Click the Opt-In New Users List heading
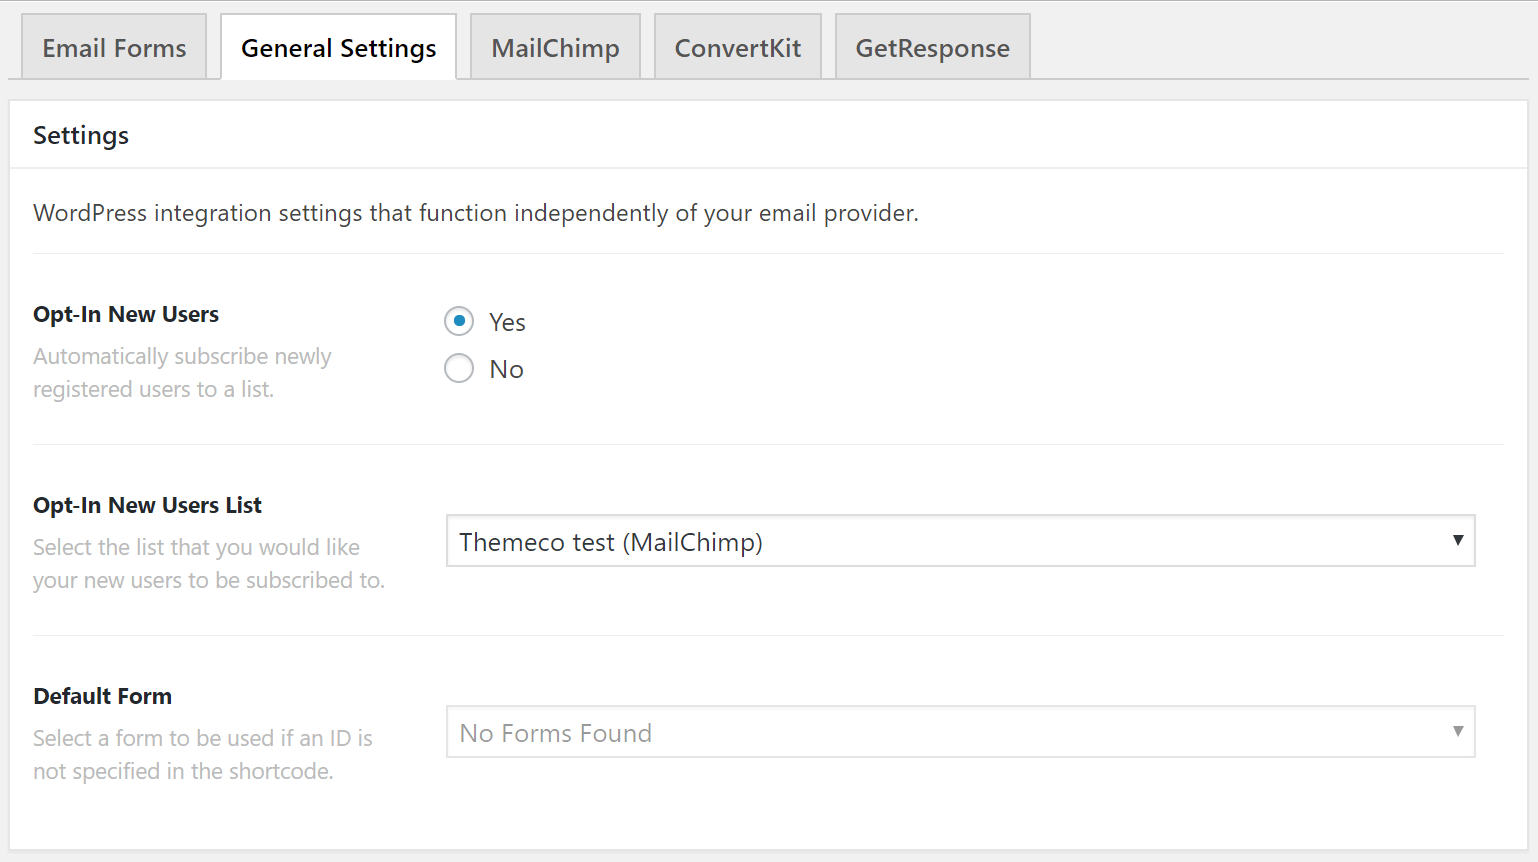Screen dimensions: 1538x862 [147, 505]
